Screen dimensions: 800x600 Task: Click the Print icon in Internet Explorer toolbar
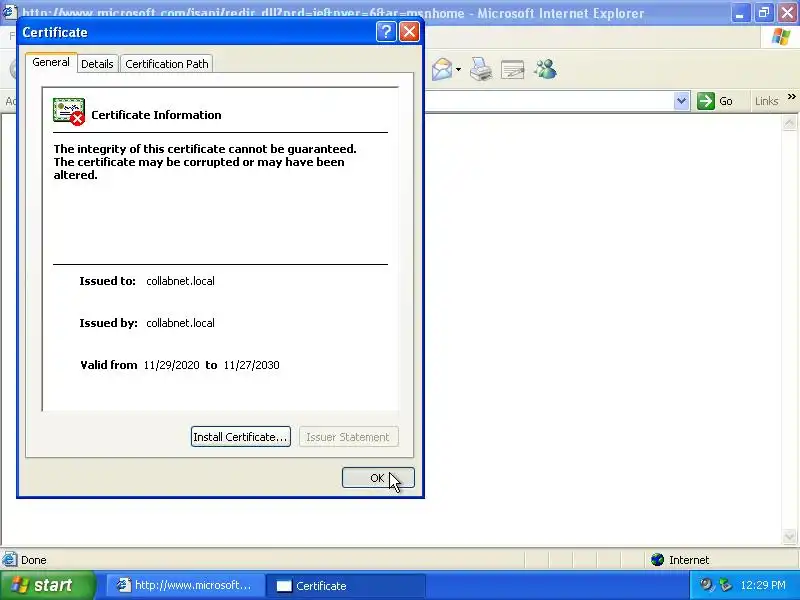[x=481, y=69]
